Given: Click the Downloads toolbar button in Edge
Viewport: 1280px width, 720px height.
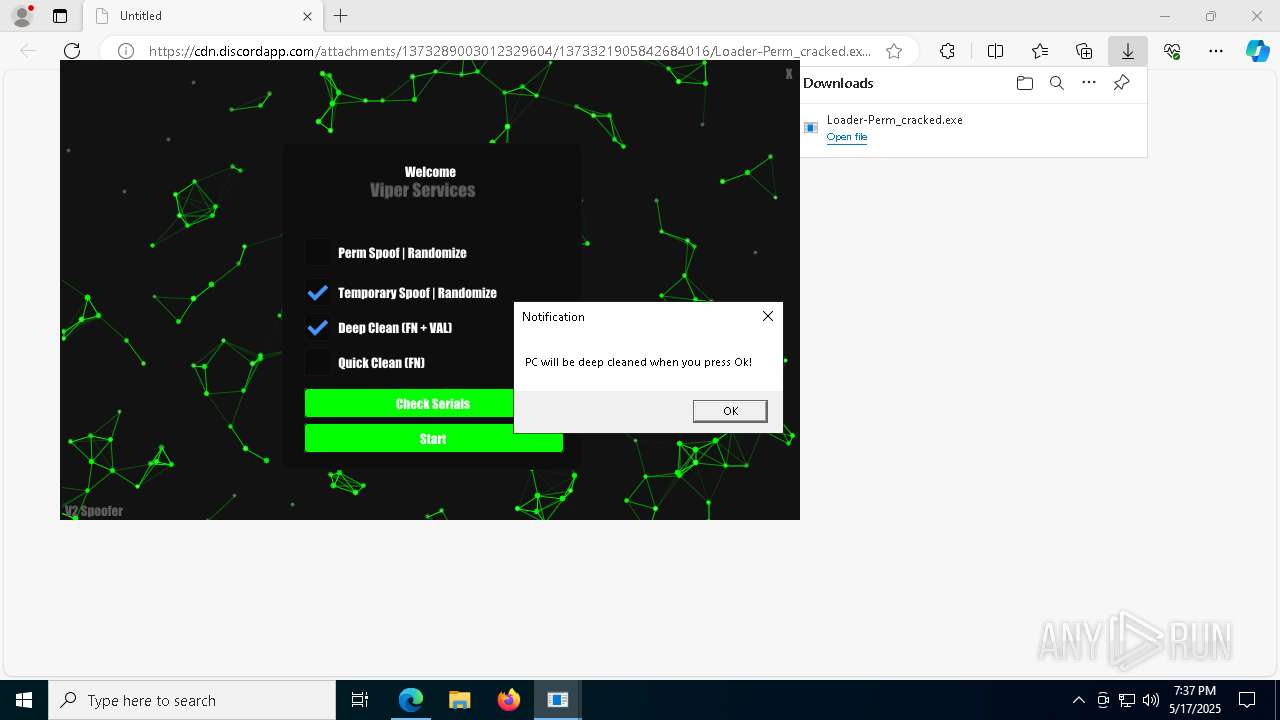Looking at the screenshot, I should tap(1127, 51).
